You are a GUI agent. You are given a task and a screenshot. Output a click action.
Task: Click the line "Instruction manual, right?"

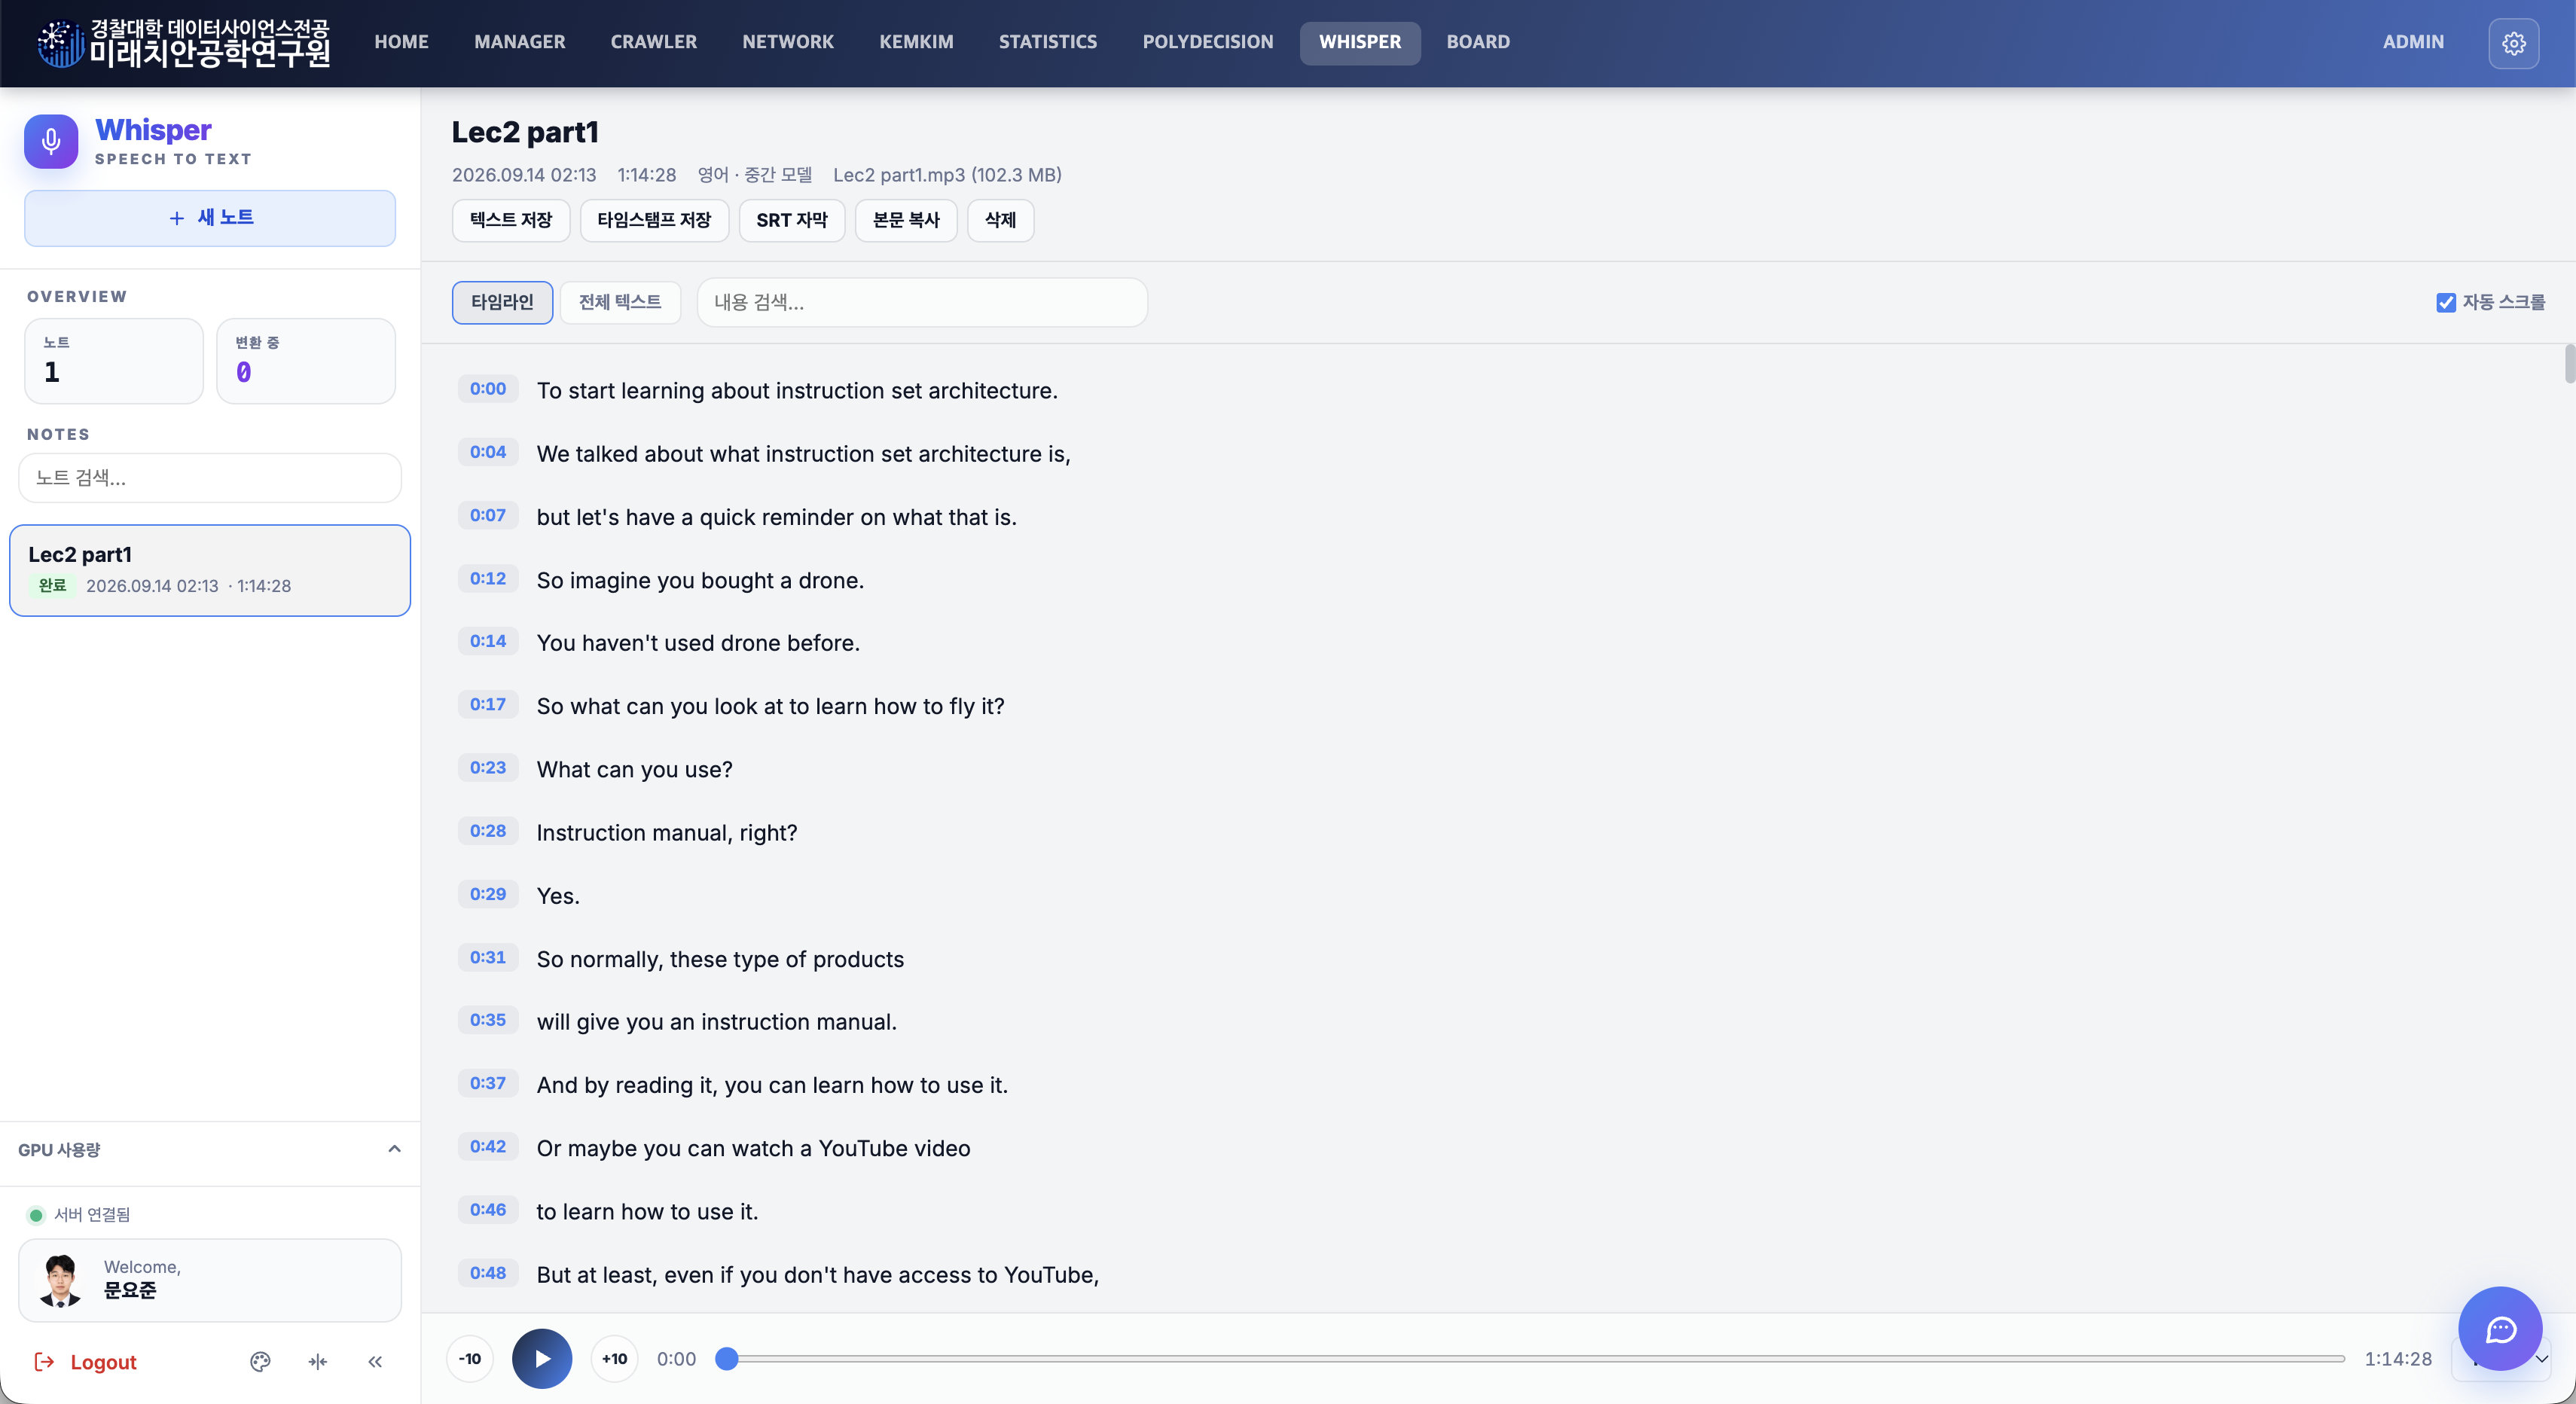[x=667, y=832]
